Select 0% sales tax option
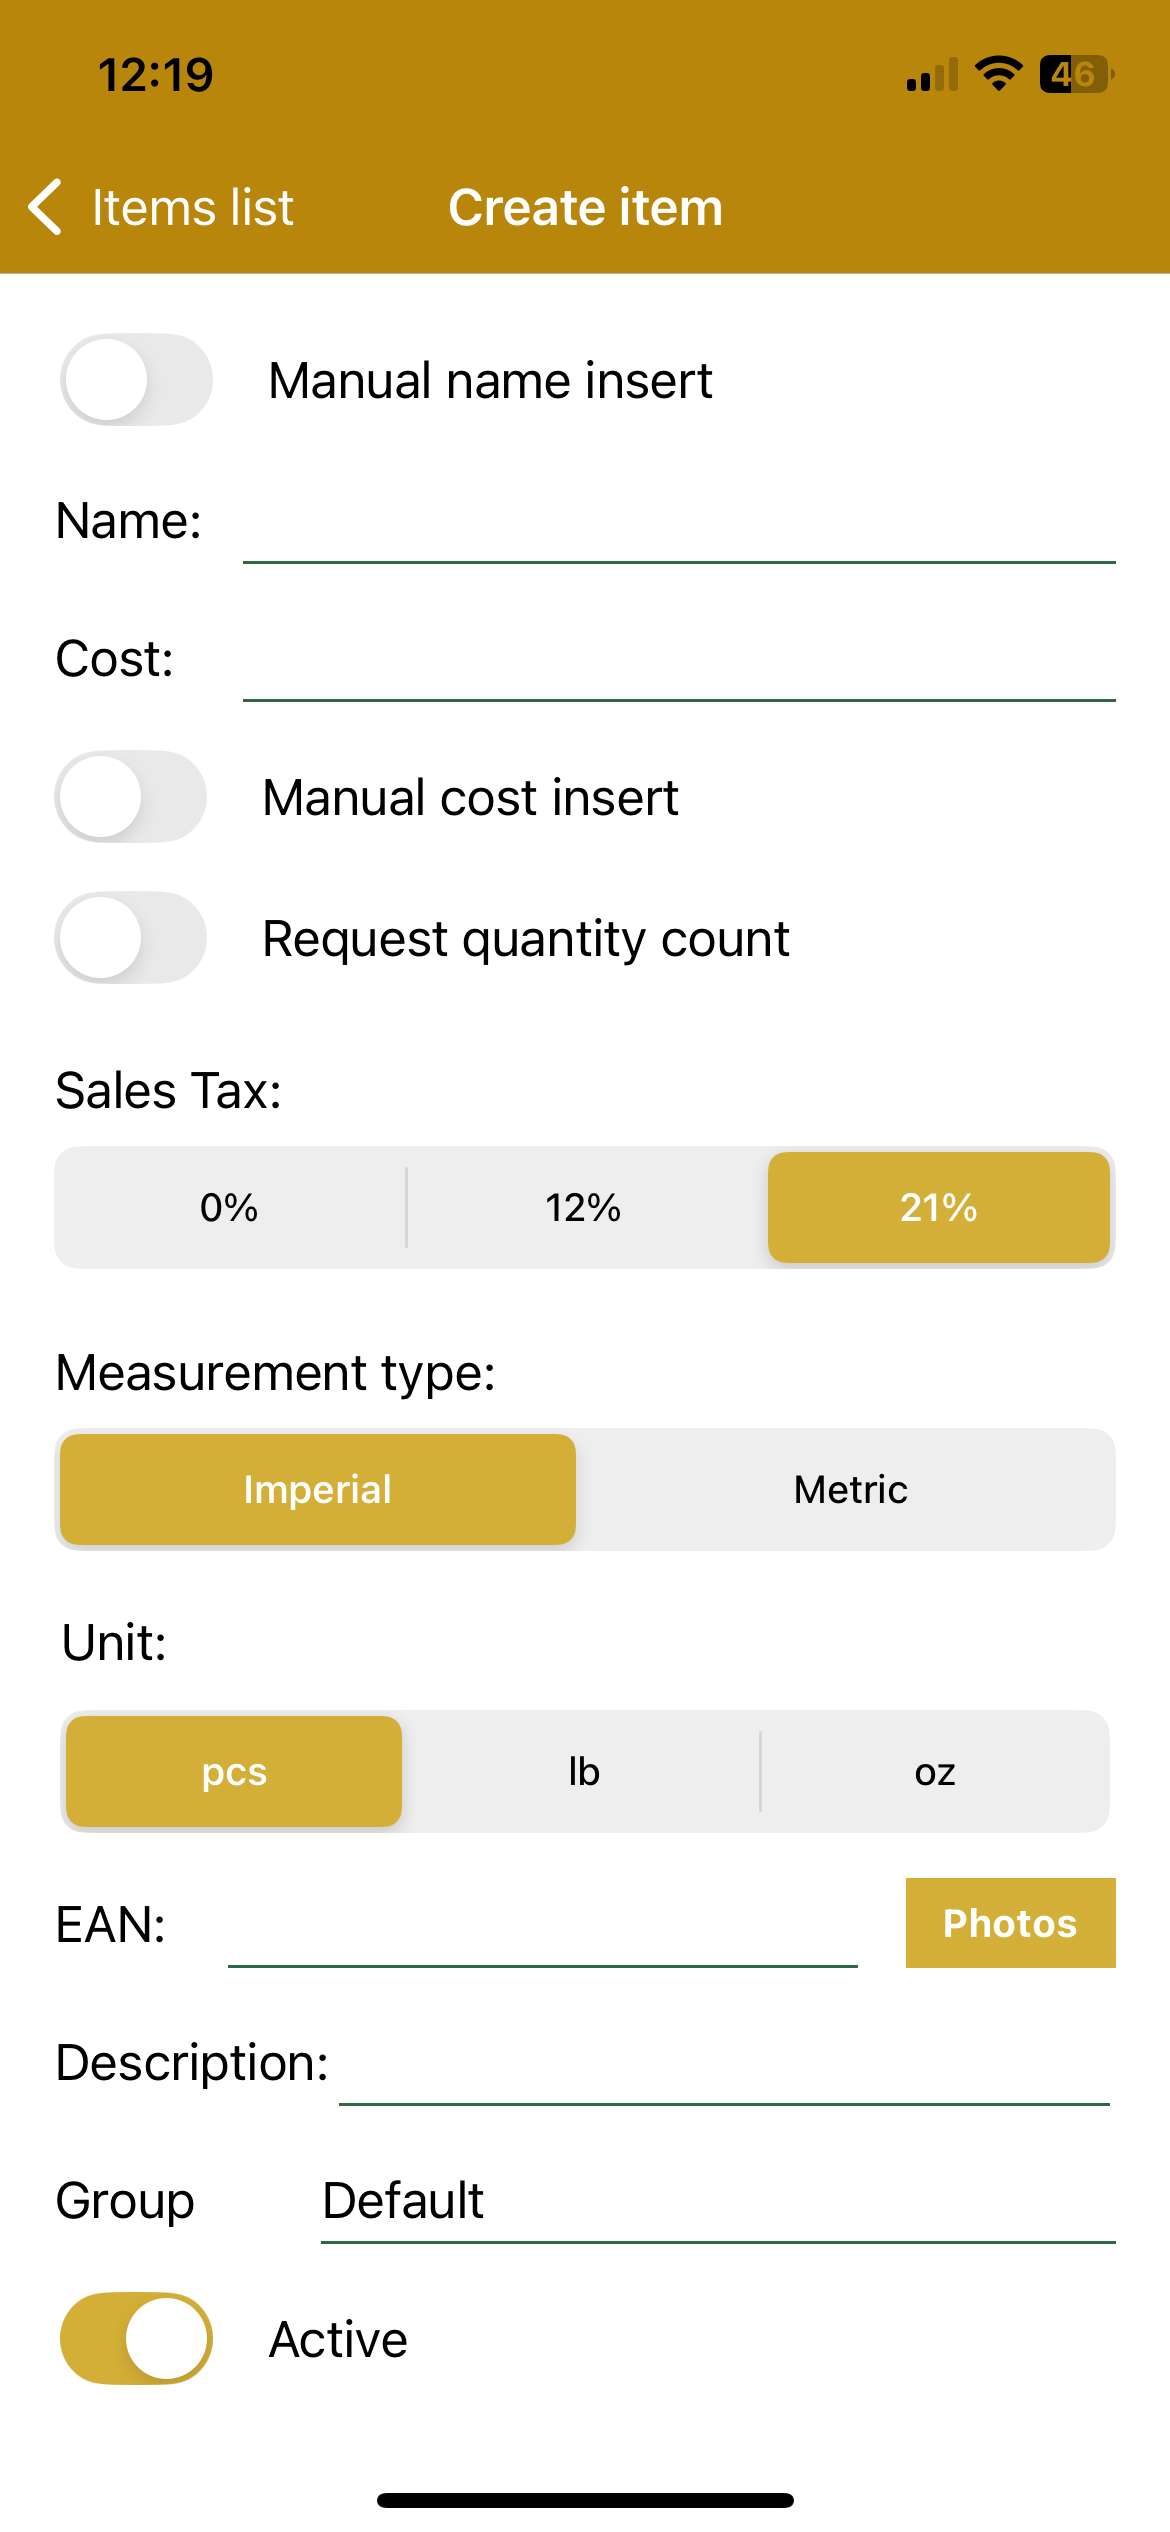 coord(230,1207)
